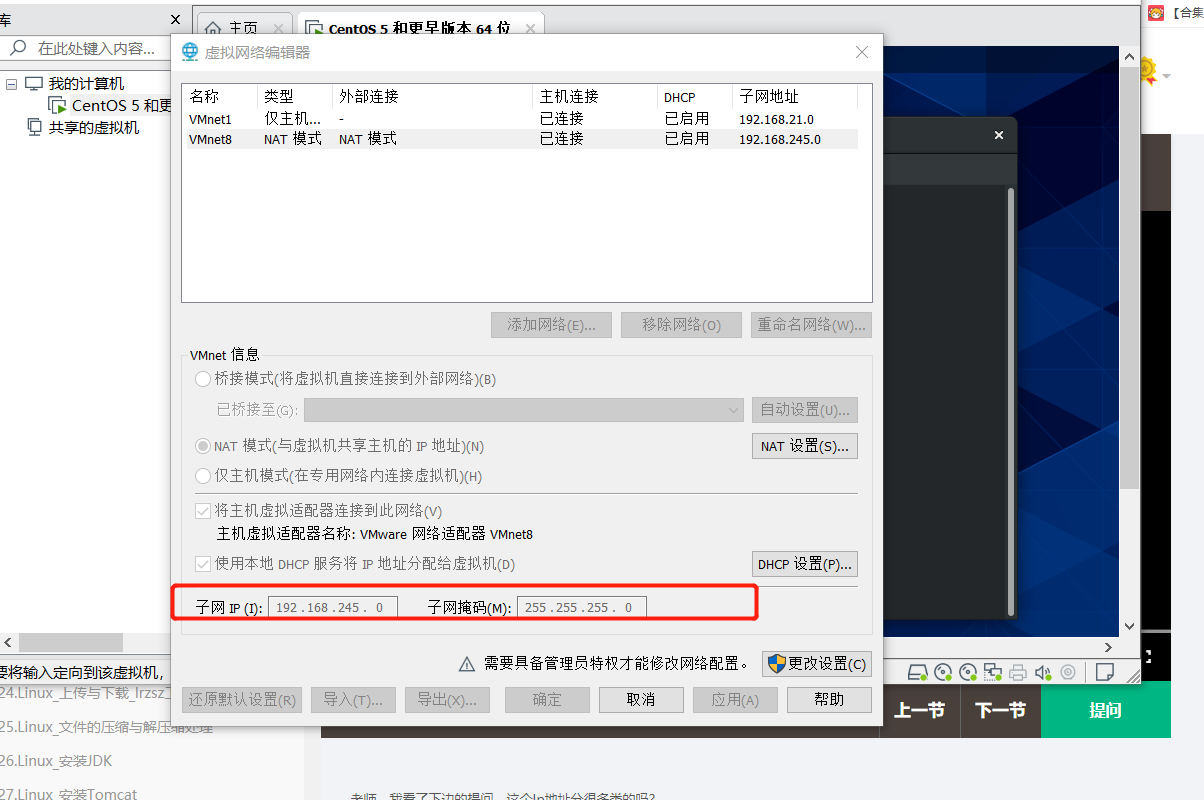Toggle use local DHCP service checkbox

[203, 564]
